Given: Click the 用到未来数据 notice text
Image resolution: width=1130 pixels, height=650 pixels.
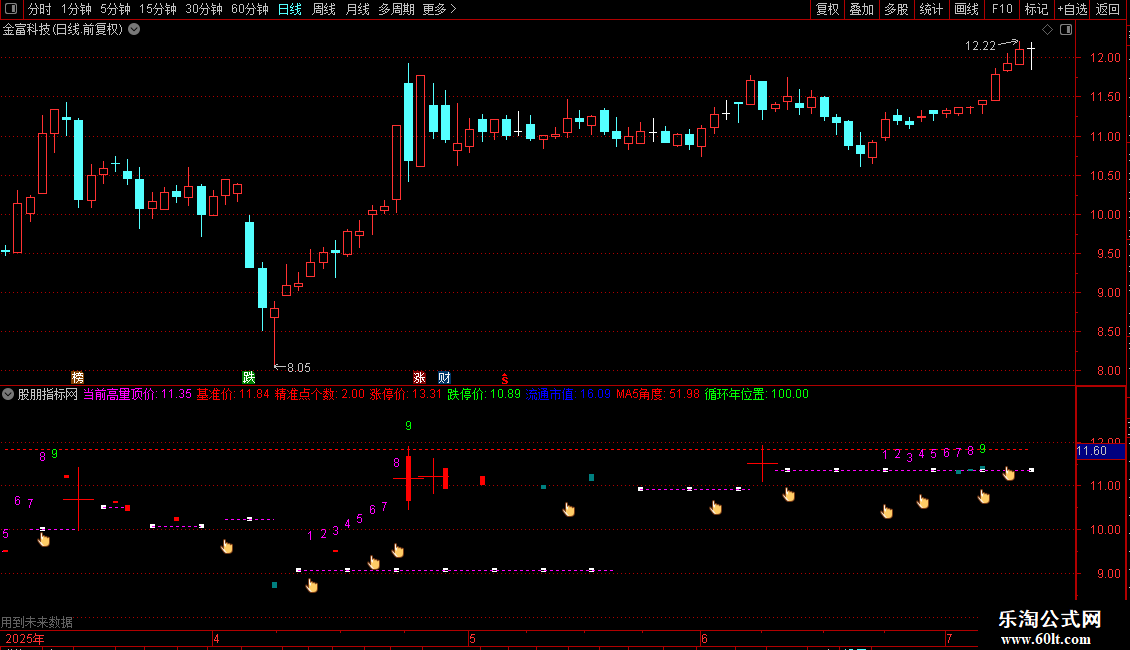Looking at the screenshot, I should coord(37,622).
